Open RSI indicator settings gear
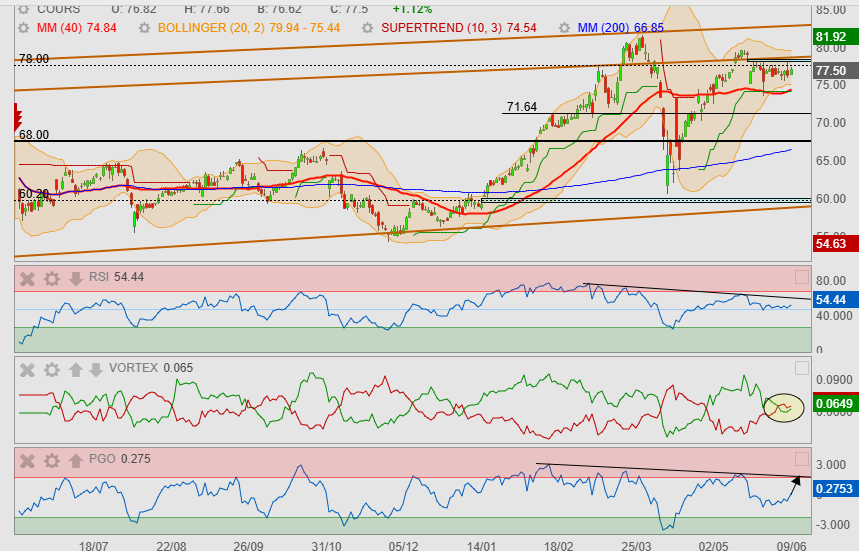 point(51,279)
